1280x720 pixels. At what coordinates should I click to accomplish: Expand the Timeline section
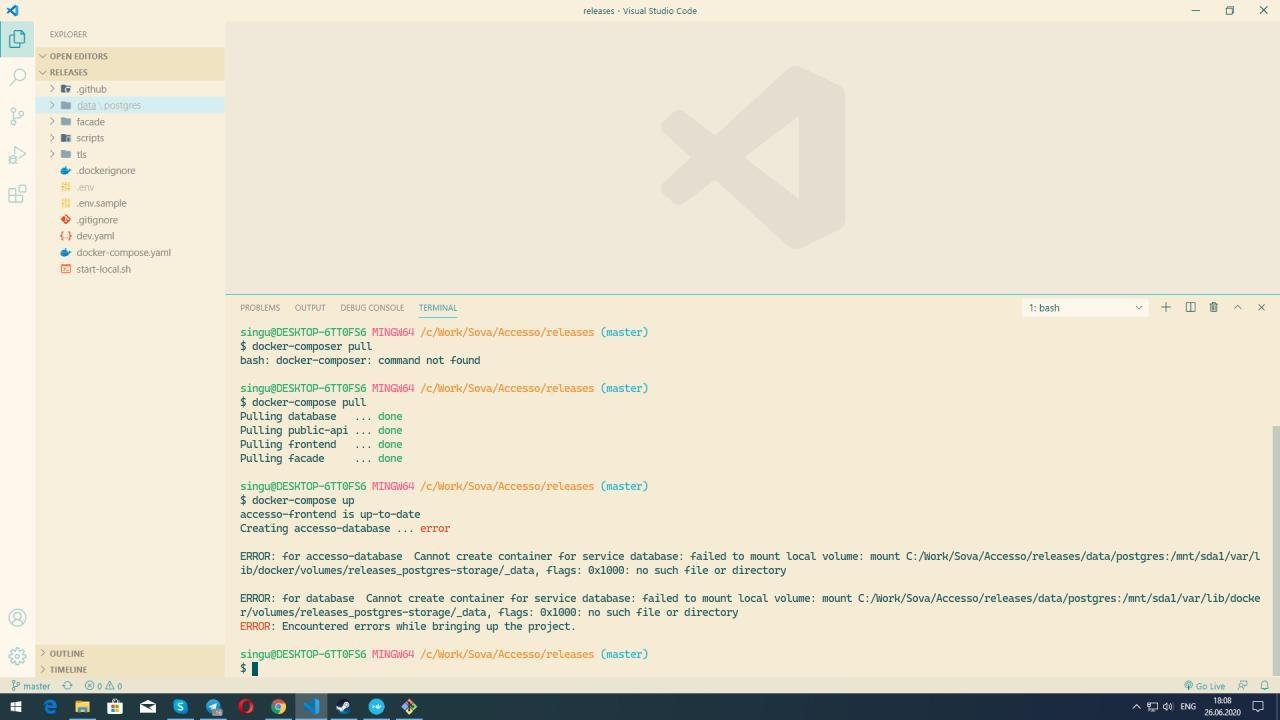tap(130, 669)
